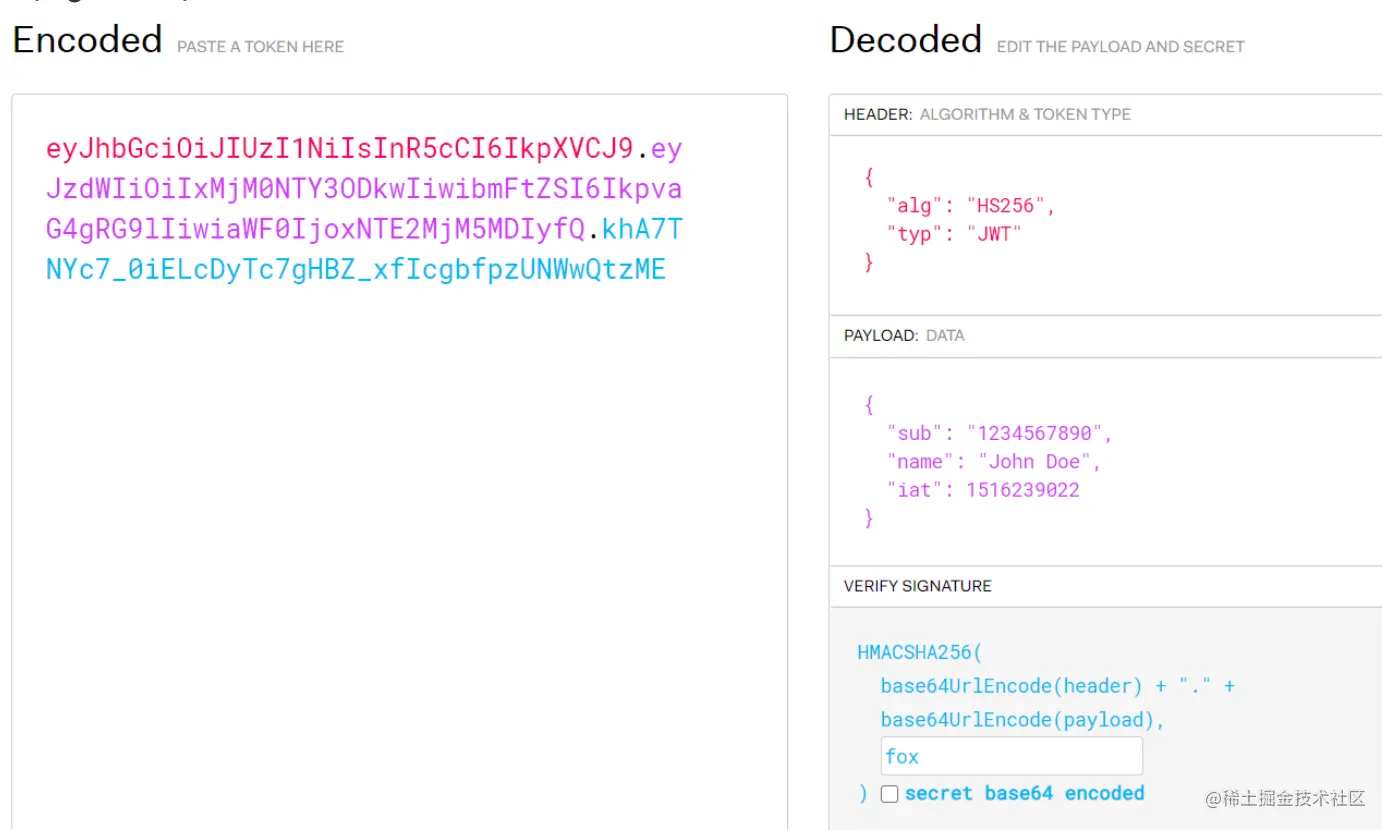
Task: Click the red header segment of the encoded token
Action: pyautogui.click(x=340, y=150)
